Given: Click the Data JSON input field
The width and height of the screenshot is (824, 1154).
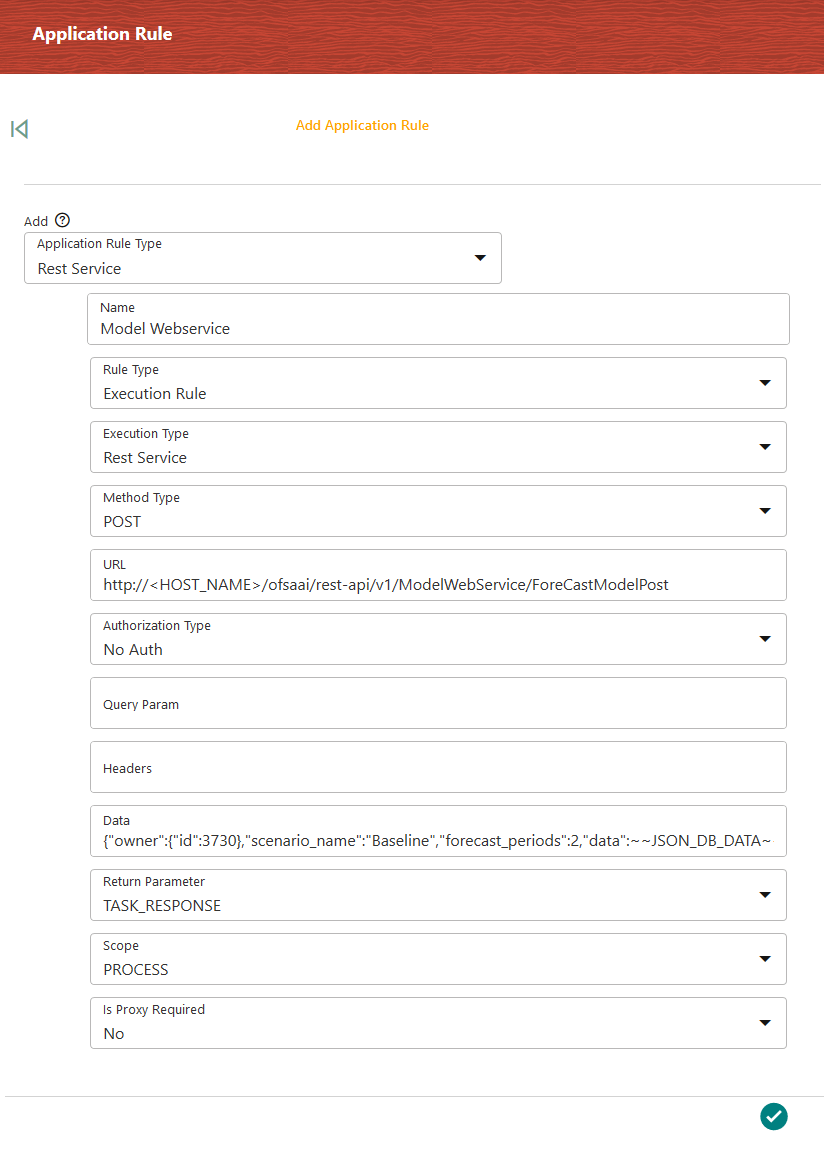Looking at the screenshot, I should coord(438,831).
